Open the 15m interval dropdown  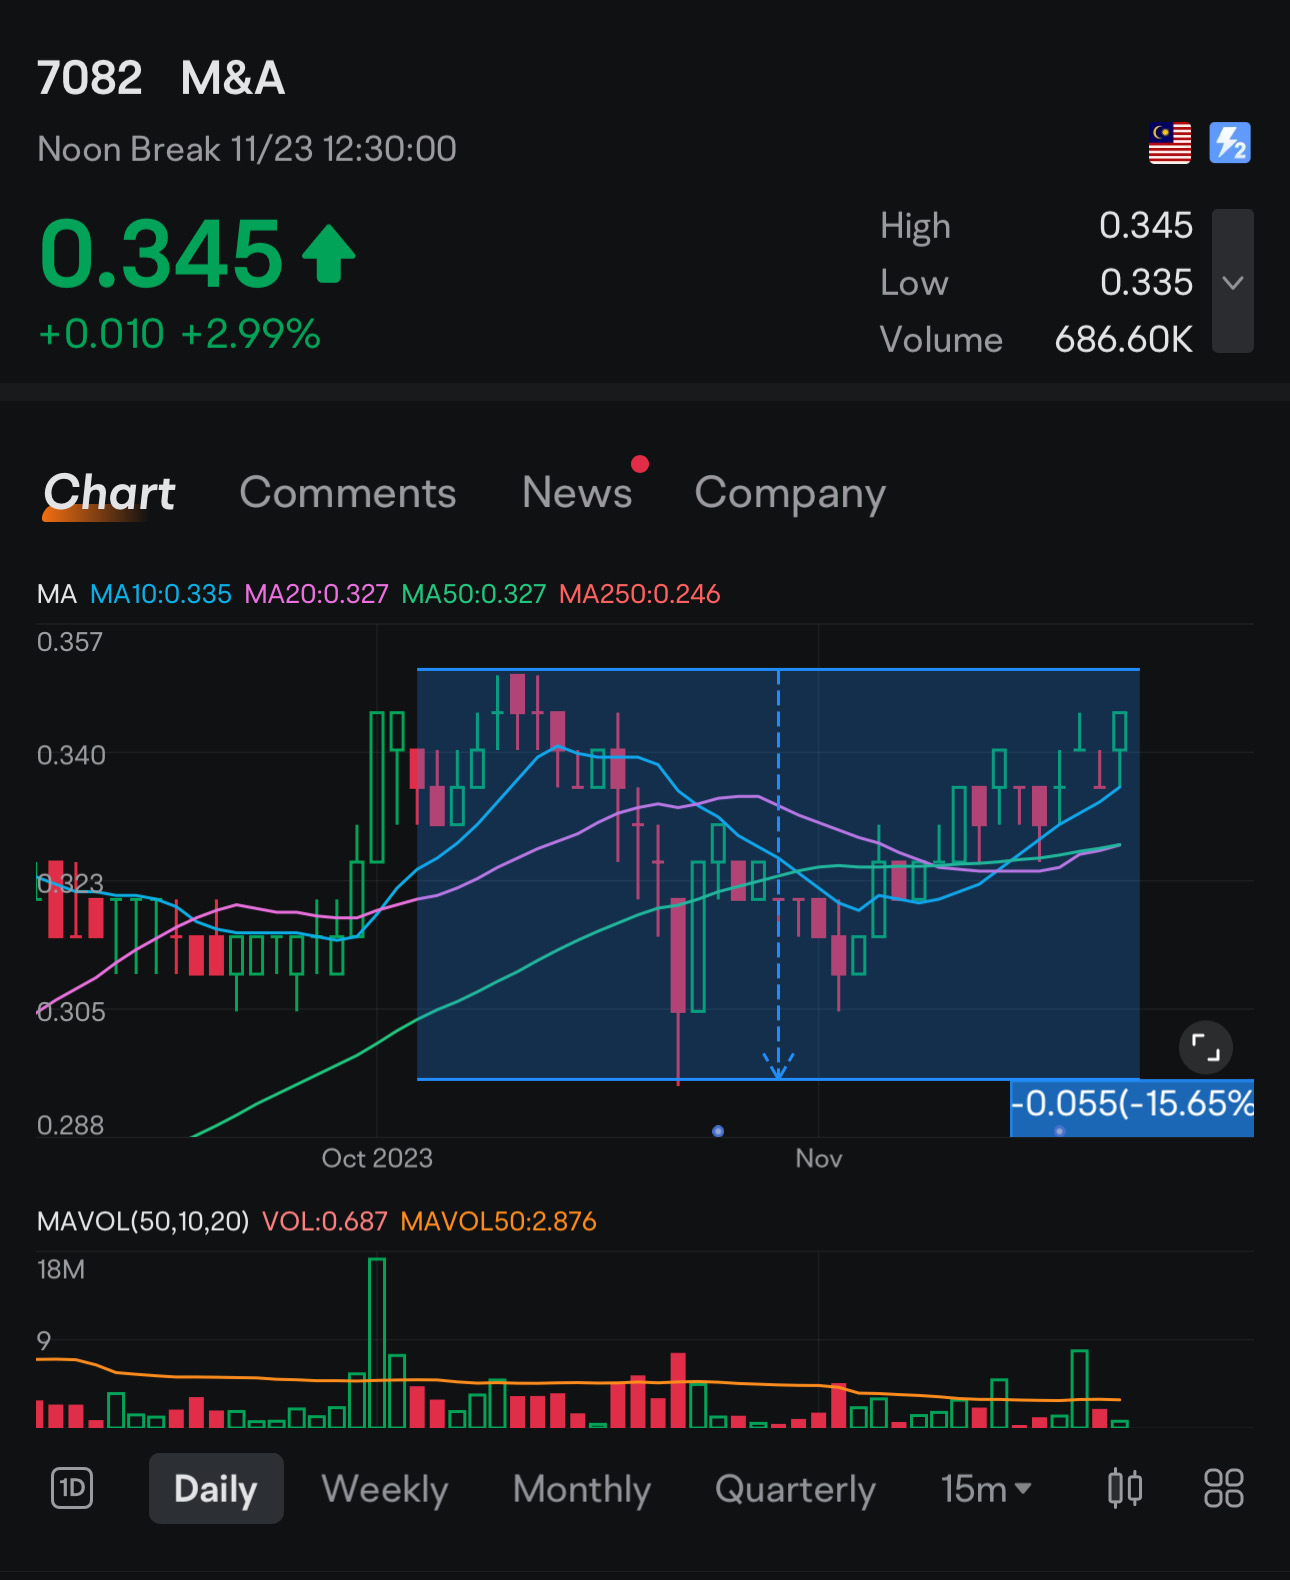pos(986,1489)
